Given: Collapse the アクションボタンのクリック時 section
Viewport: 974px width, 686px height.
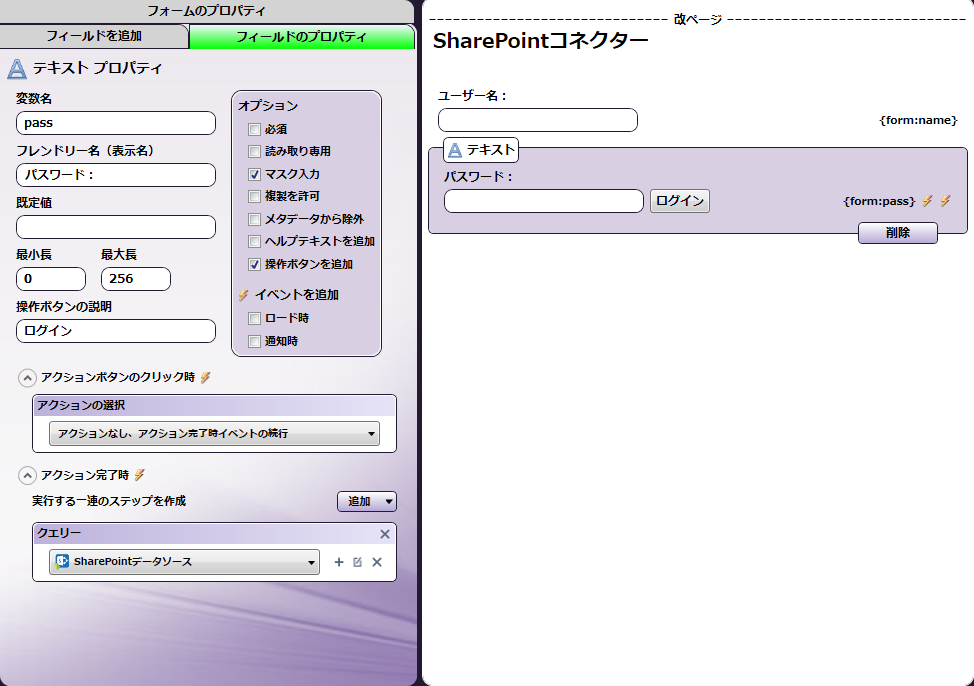Looking at the screenshot, I should coord(27,377).
